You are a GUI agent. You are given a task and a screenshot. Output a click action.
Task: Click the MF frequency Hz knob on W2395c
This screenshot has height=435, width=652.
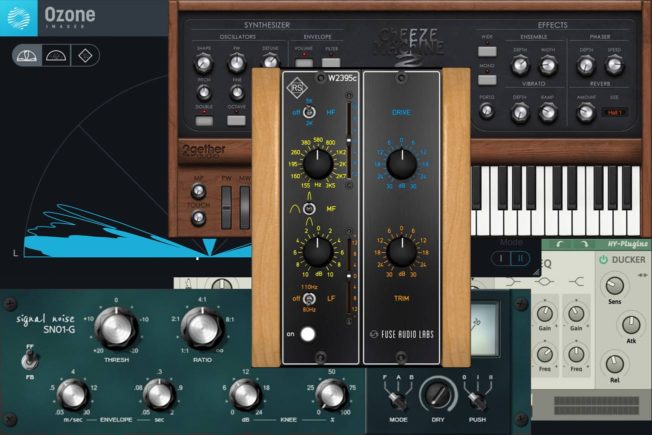pos(318,164)
